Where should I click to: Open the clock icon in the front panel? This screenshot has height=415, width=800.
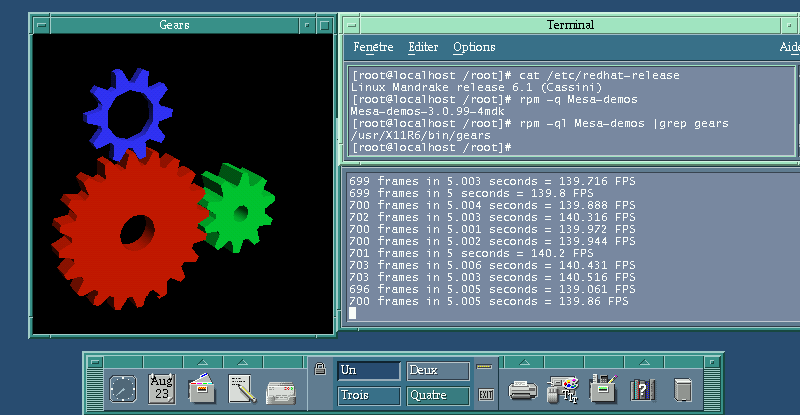(x=123, y=389)
